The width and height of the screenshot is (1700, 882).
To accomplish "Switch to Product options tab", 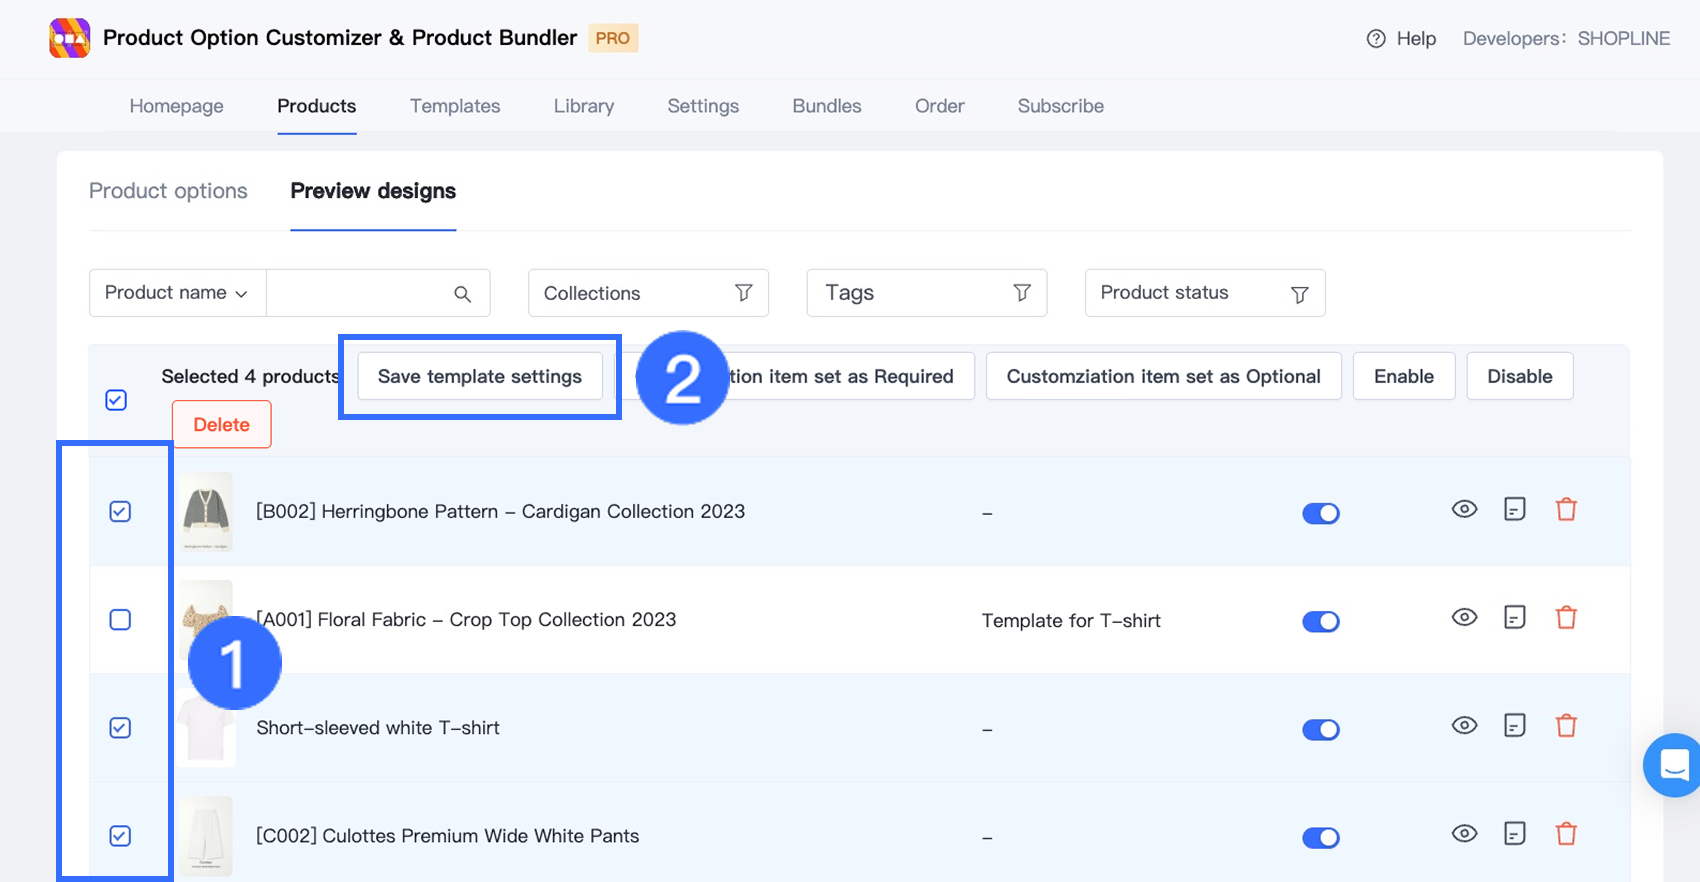I will 168,191.
